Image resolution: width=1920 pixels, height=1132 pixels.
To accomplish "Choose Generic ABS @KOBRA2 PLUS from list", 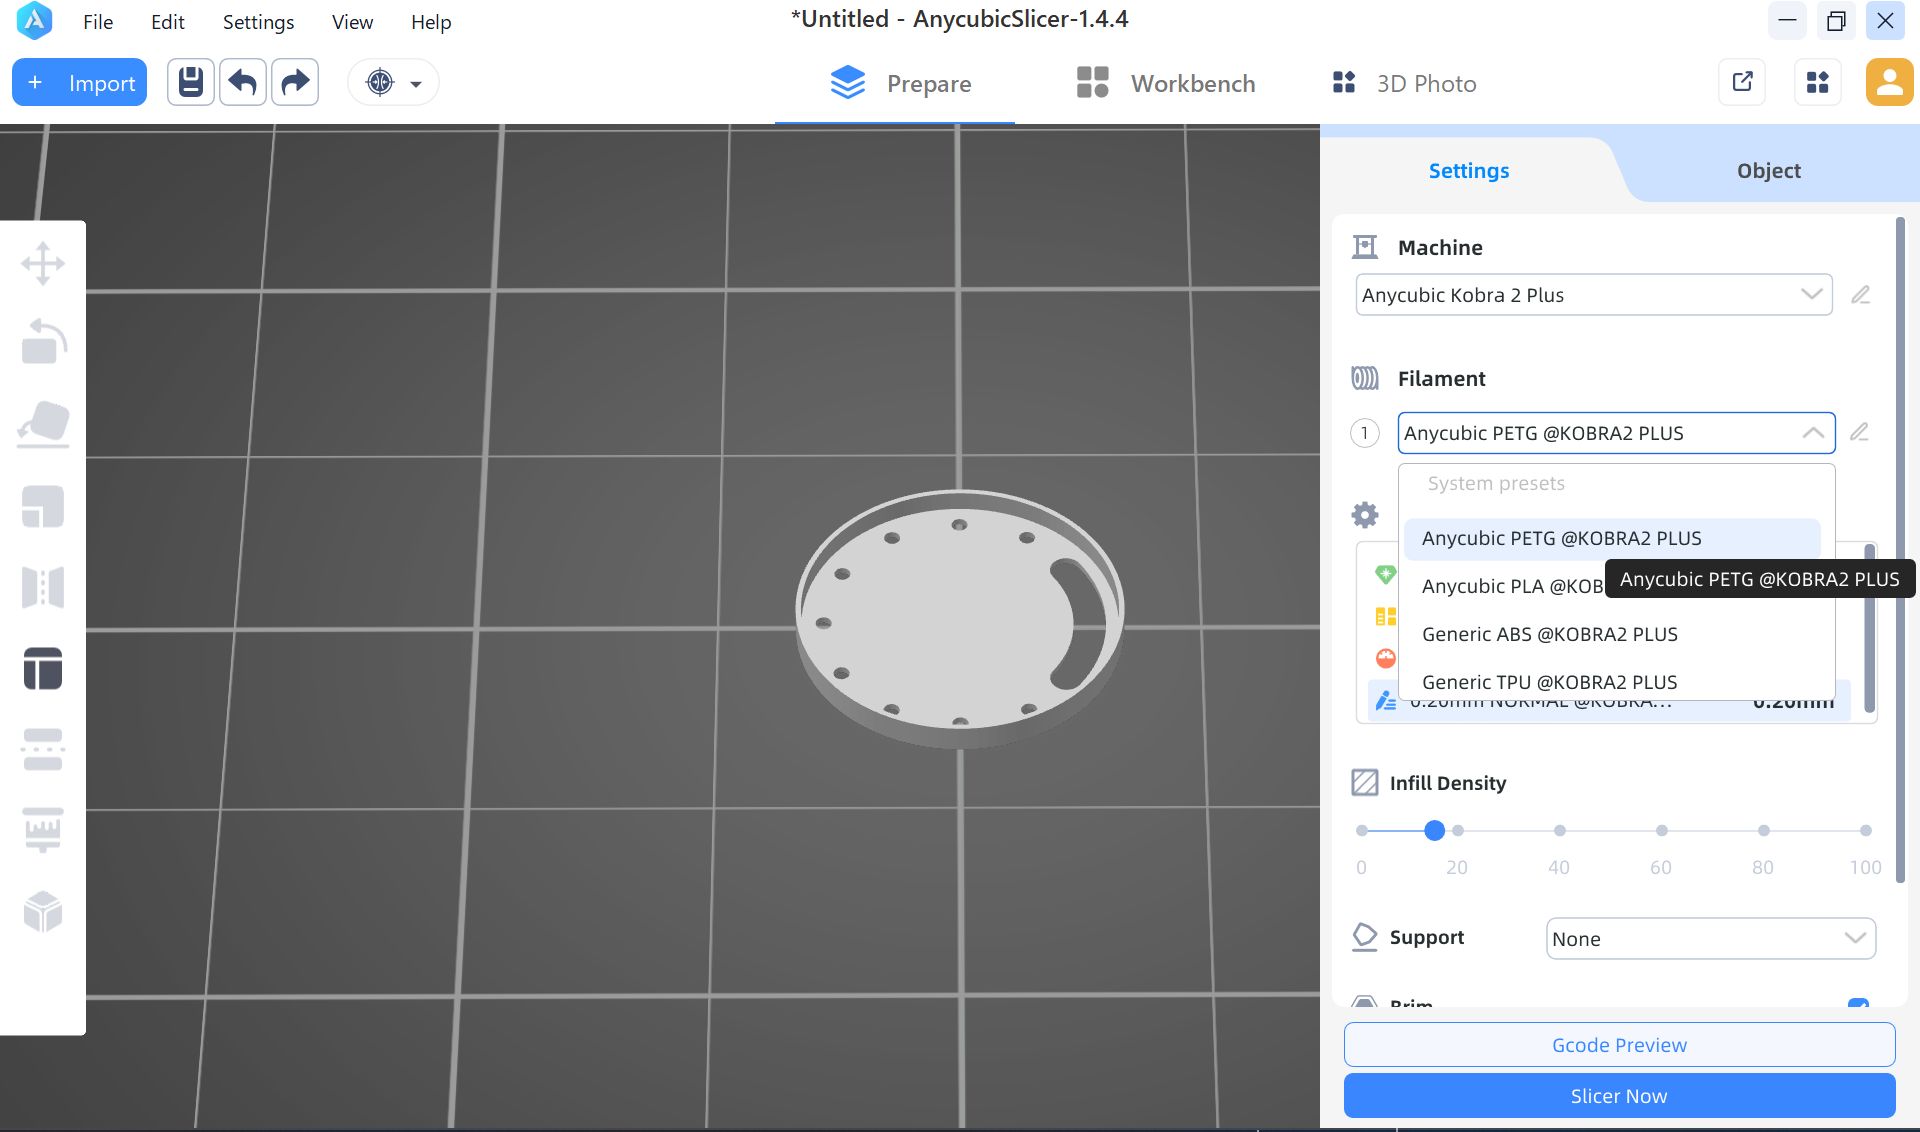I will coord(1612,634).
